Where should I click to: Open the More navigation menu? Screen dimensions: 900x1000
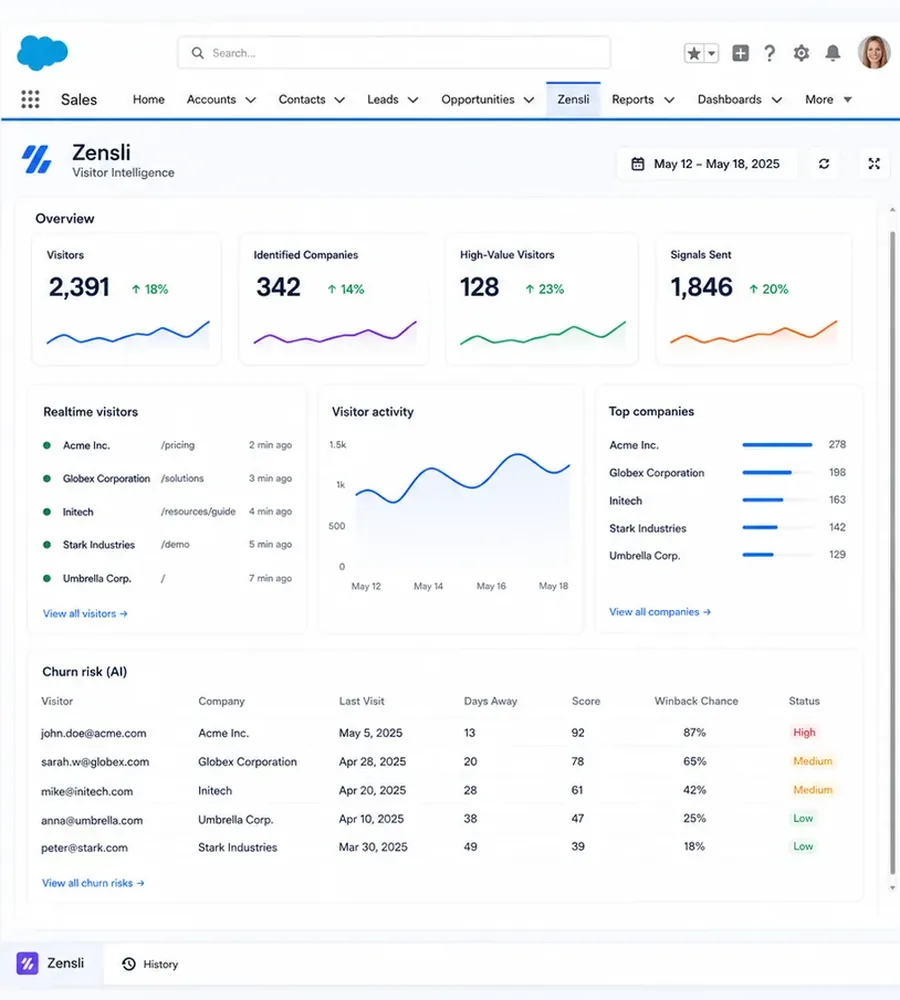pos(828,99)
